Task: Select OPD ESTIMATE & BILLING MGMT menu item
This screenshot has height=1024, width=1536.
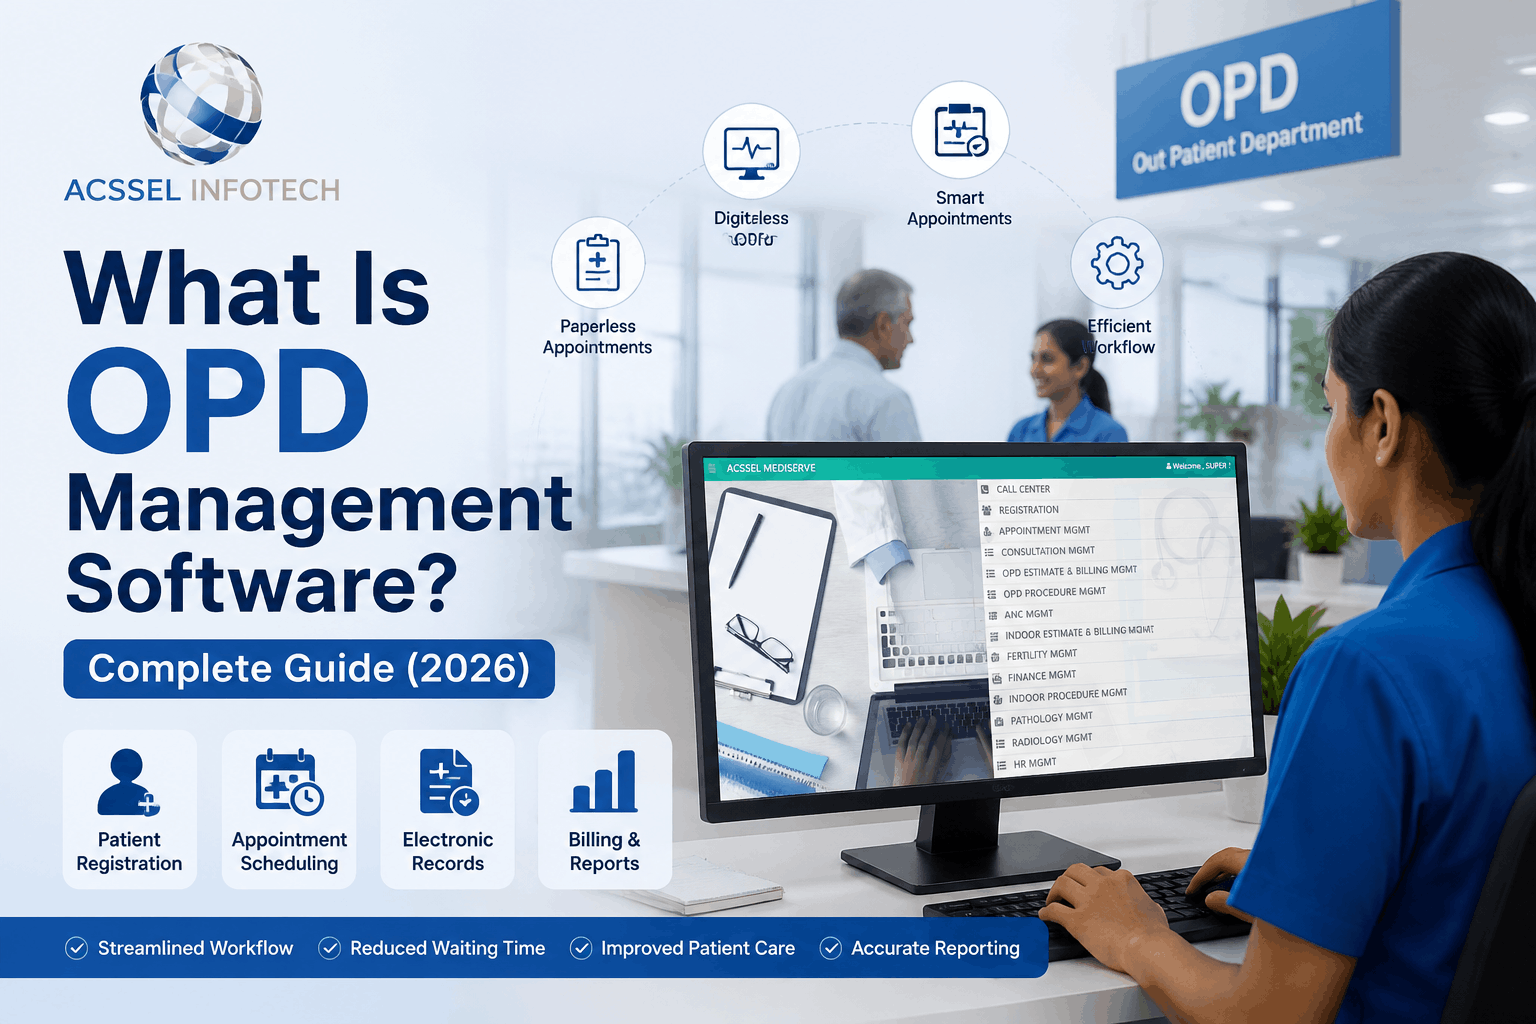Action: point(1069,571)
